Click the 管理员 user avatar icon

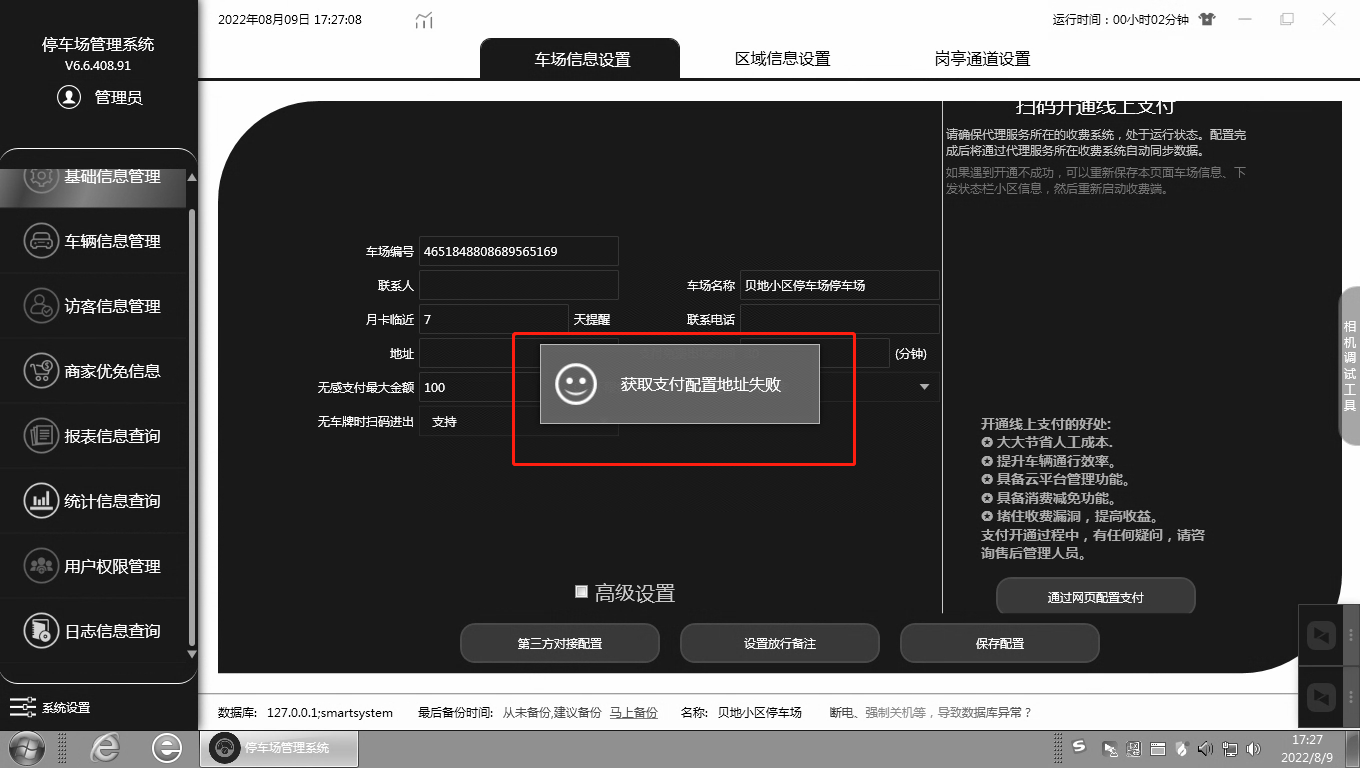[69, 97]
